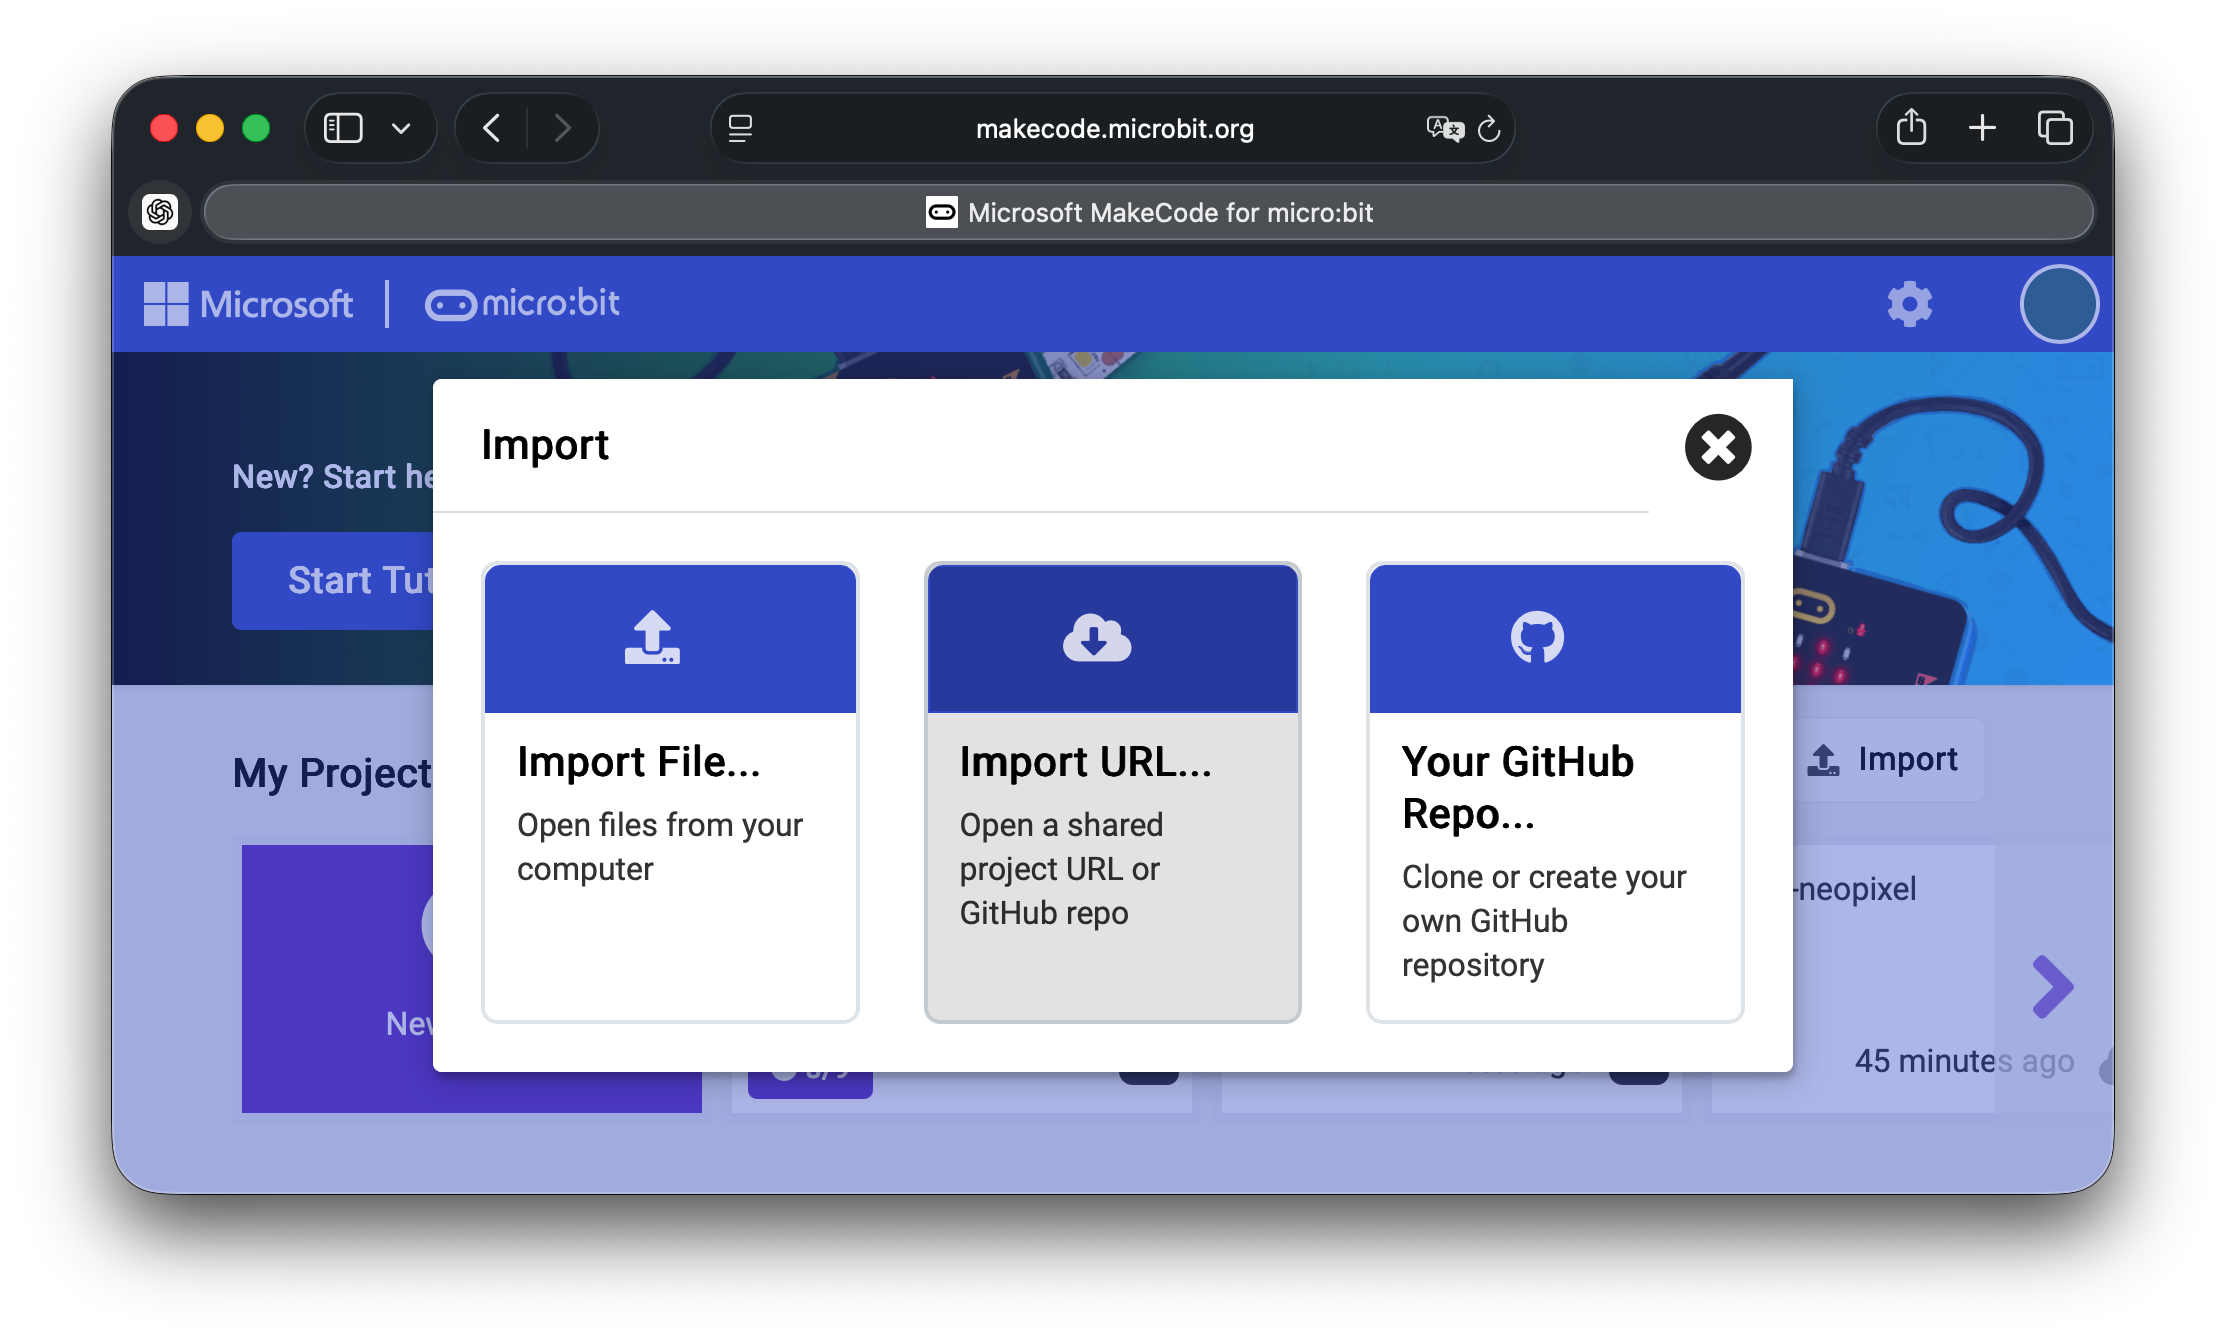Close the Import dialog with the X
Screen dimensions: 2226x1342
(1717, 447)
